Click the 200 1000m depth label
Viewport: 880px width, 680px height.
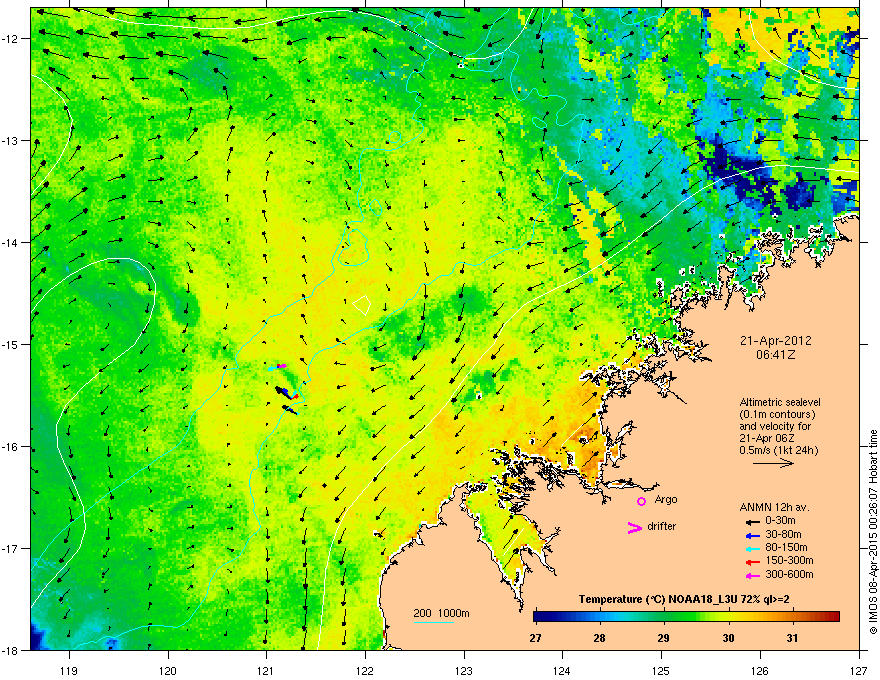[x=441, y=613]
